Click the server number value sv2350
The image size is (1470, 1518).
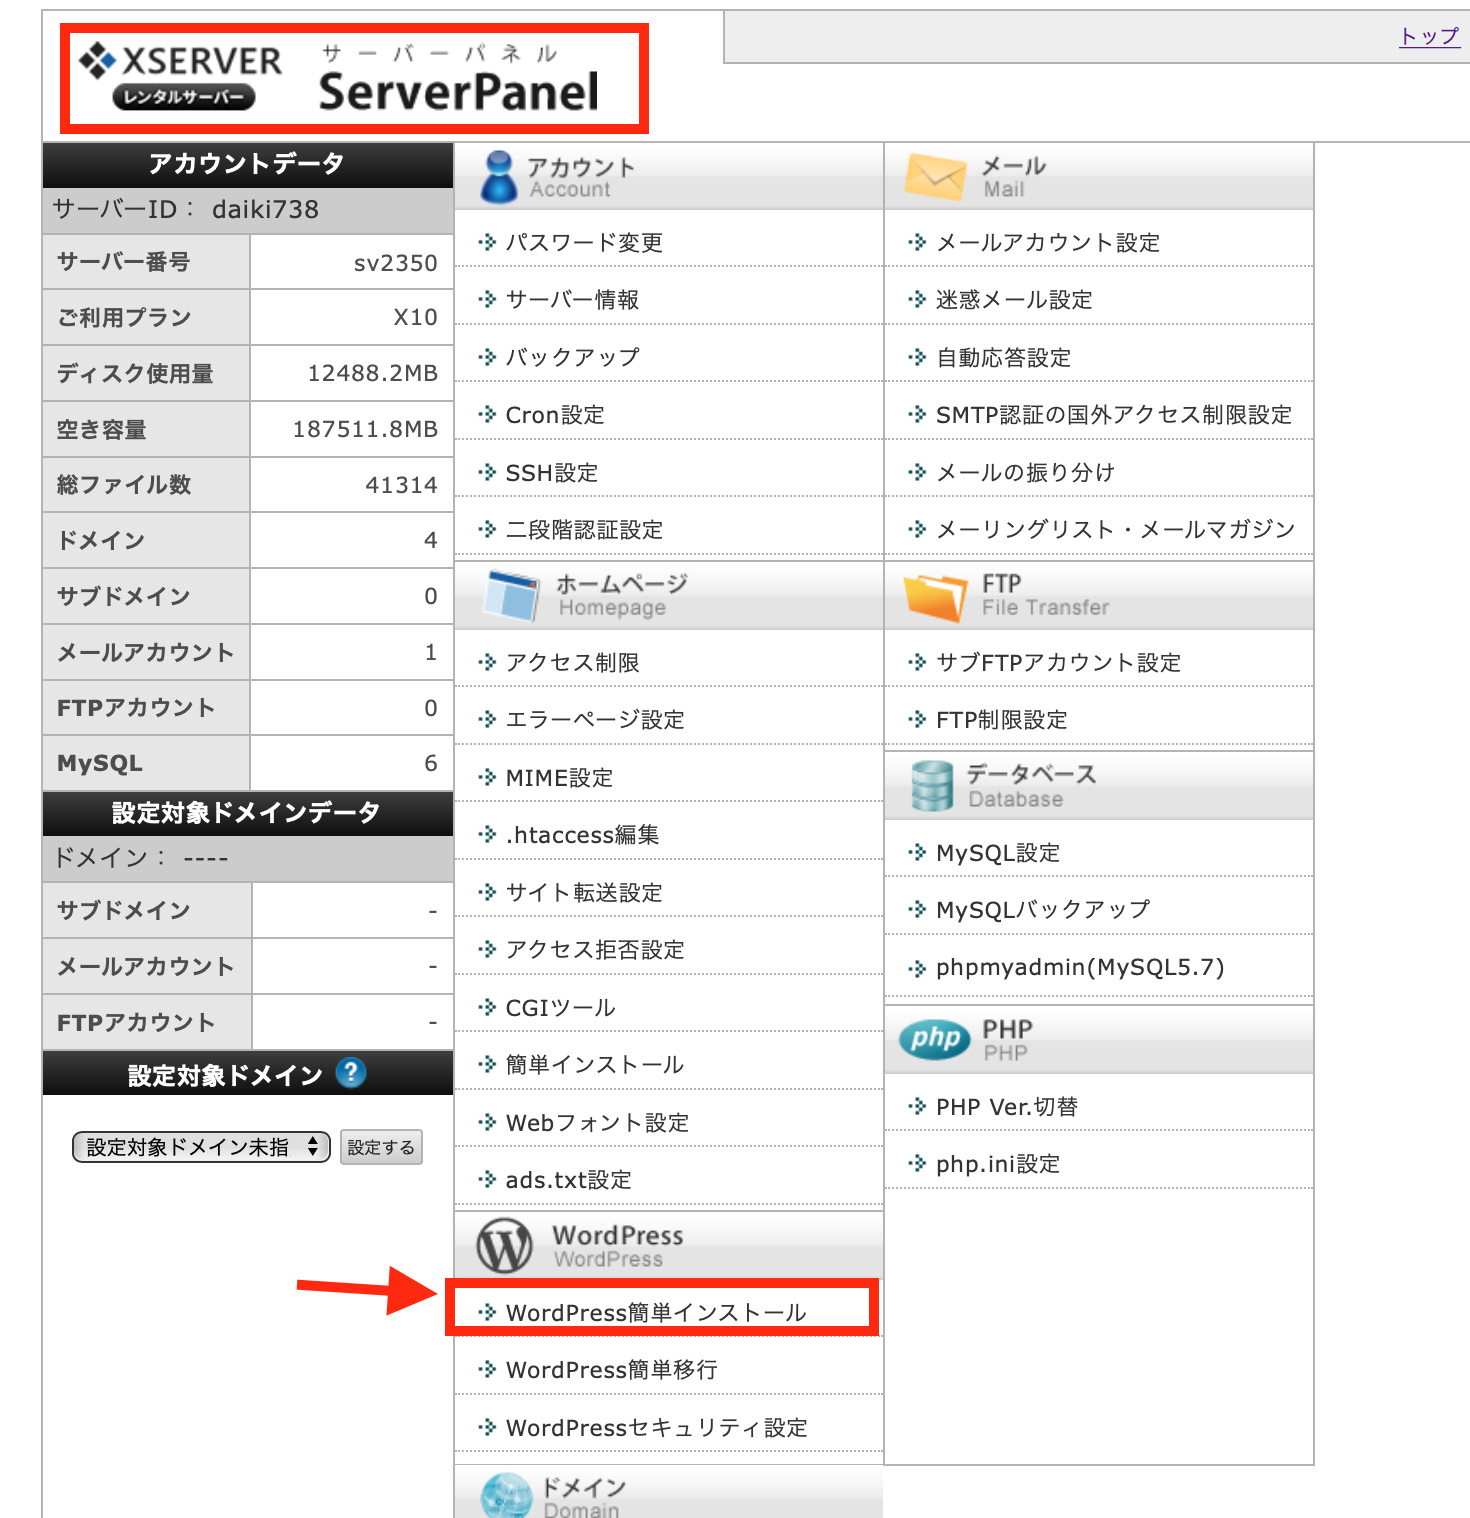pos(396,263)
